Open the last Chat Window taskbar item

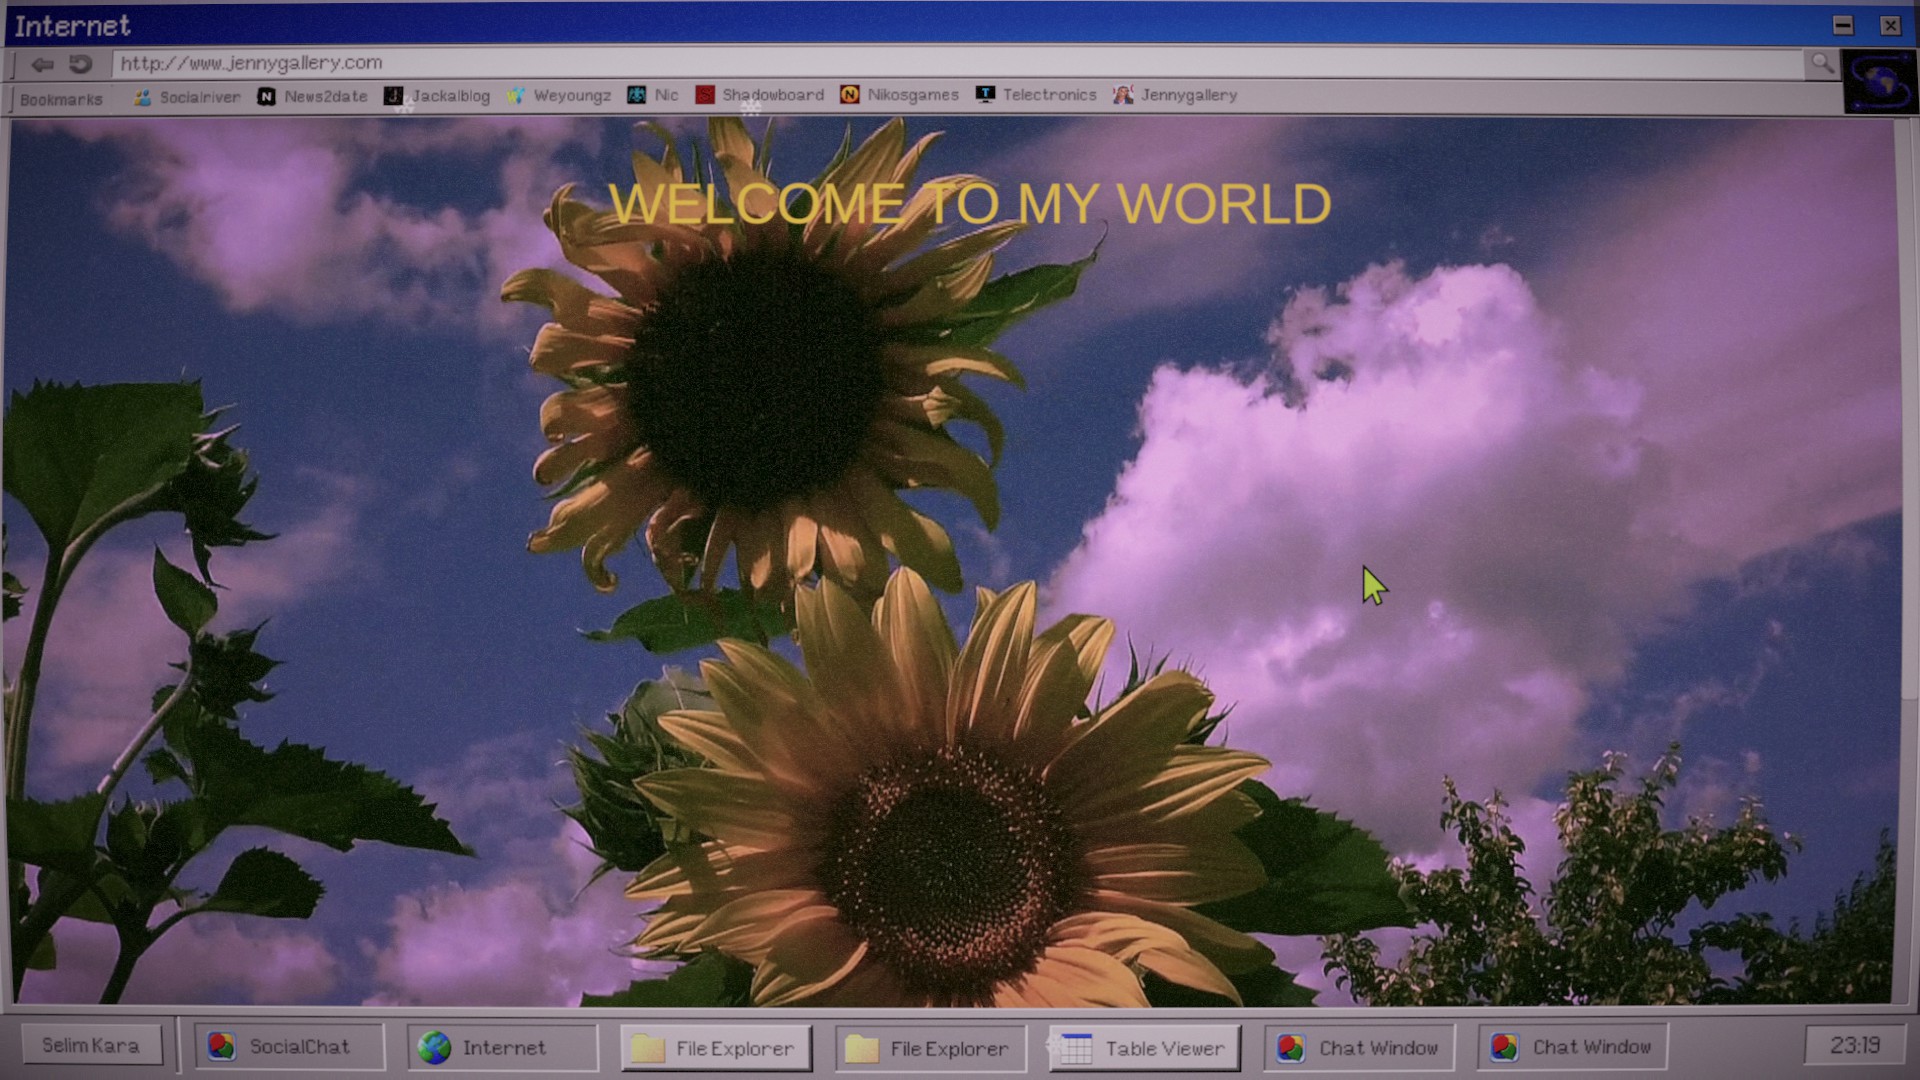(1572, 1047)
